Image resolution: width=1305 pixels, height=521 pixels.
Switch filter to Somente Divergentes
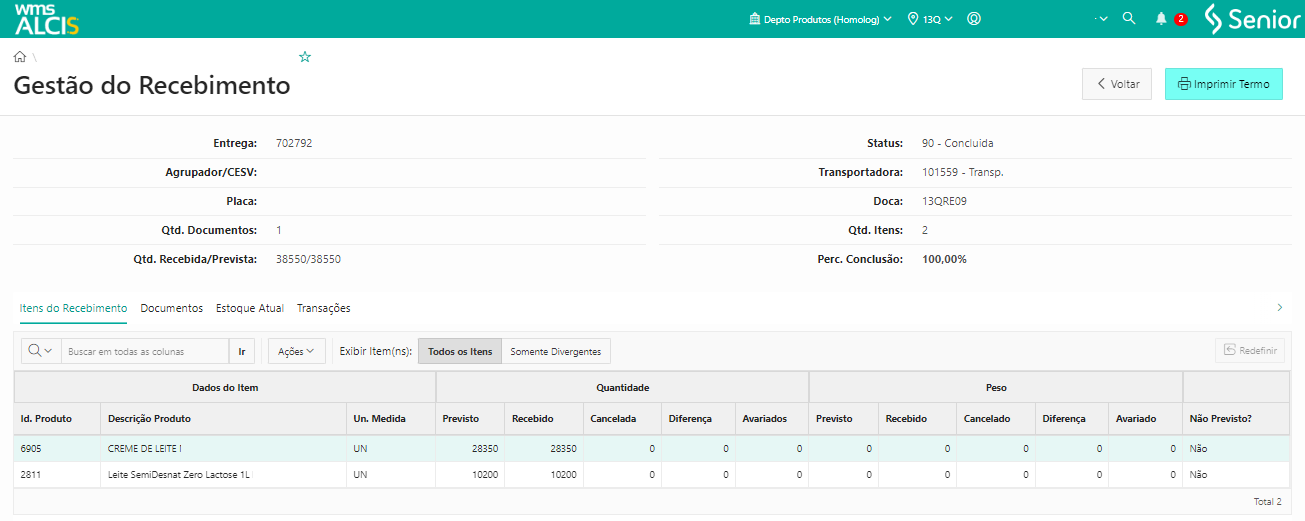555,351
